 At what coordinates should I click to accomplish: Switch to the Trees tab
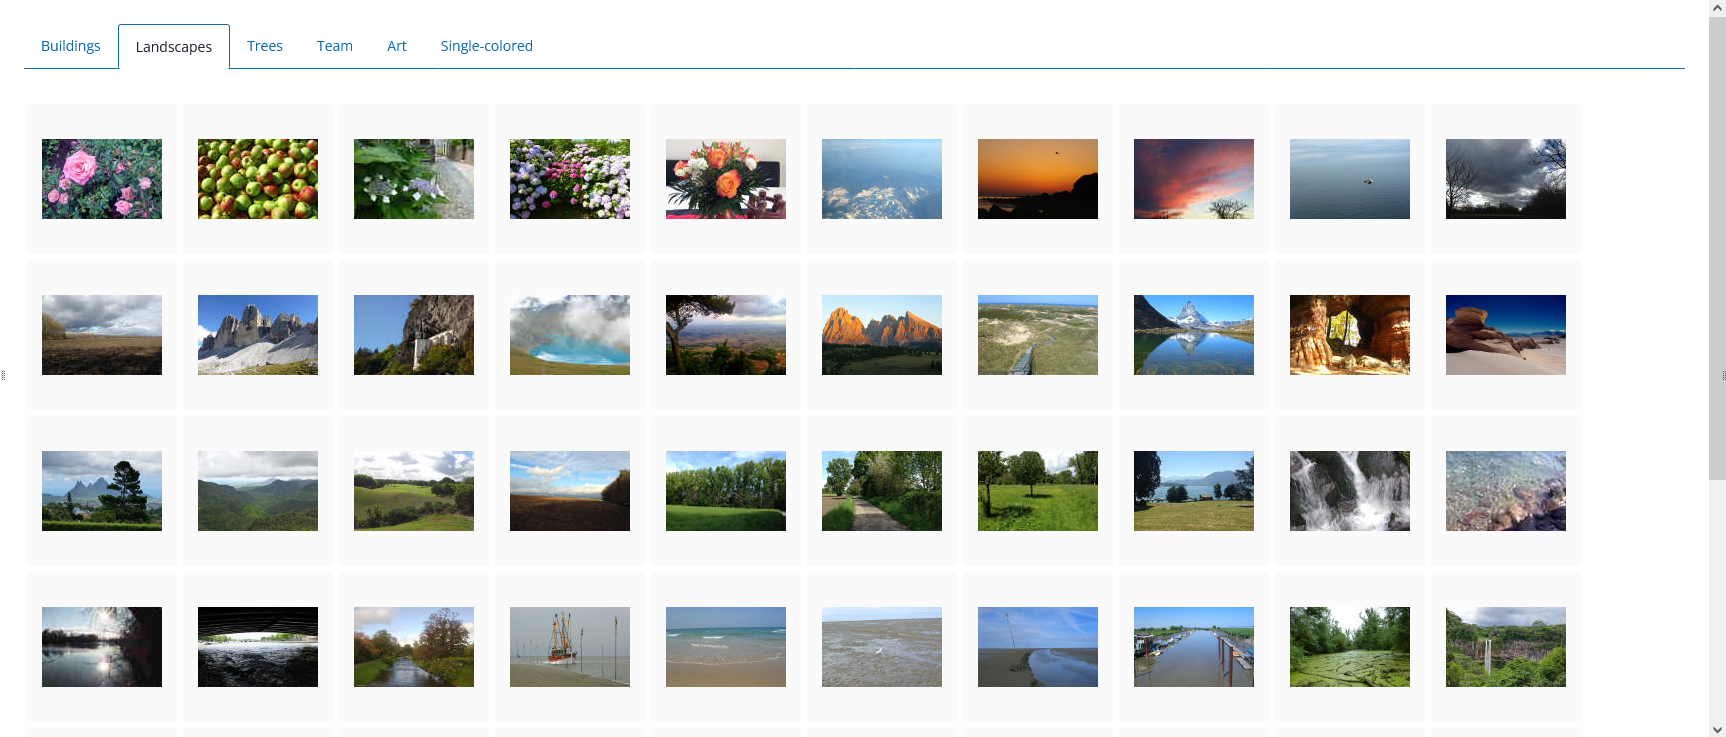(265, 46)
